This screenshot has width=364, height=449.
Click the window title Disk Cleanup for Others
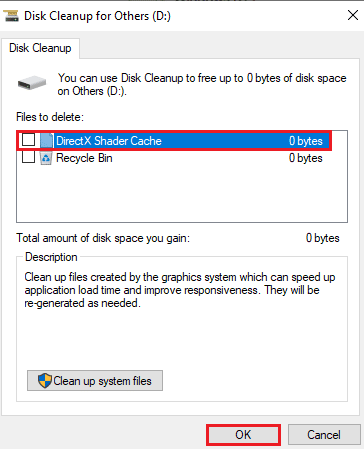coord(97,16)
